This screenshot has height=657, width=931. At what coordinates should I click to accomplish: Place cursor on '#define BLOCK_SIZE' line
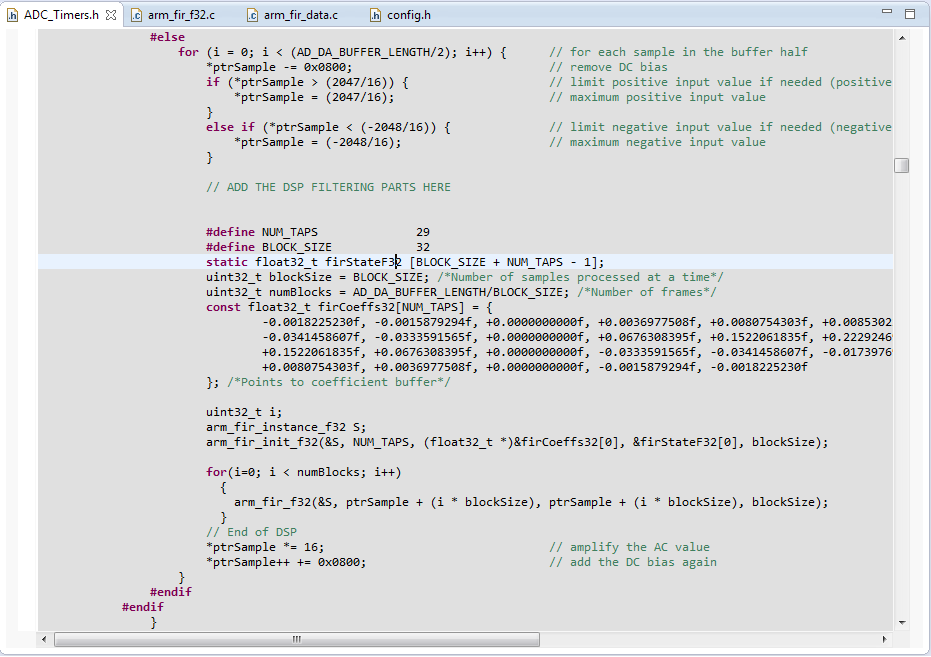pyautogui.click(x=318, y=247)
